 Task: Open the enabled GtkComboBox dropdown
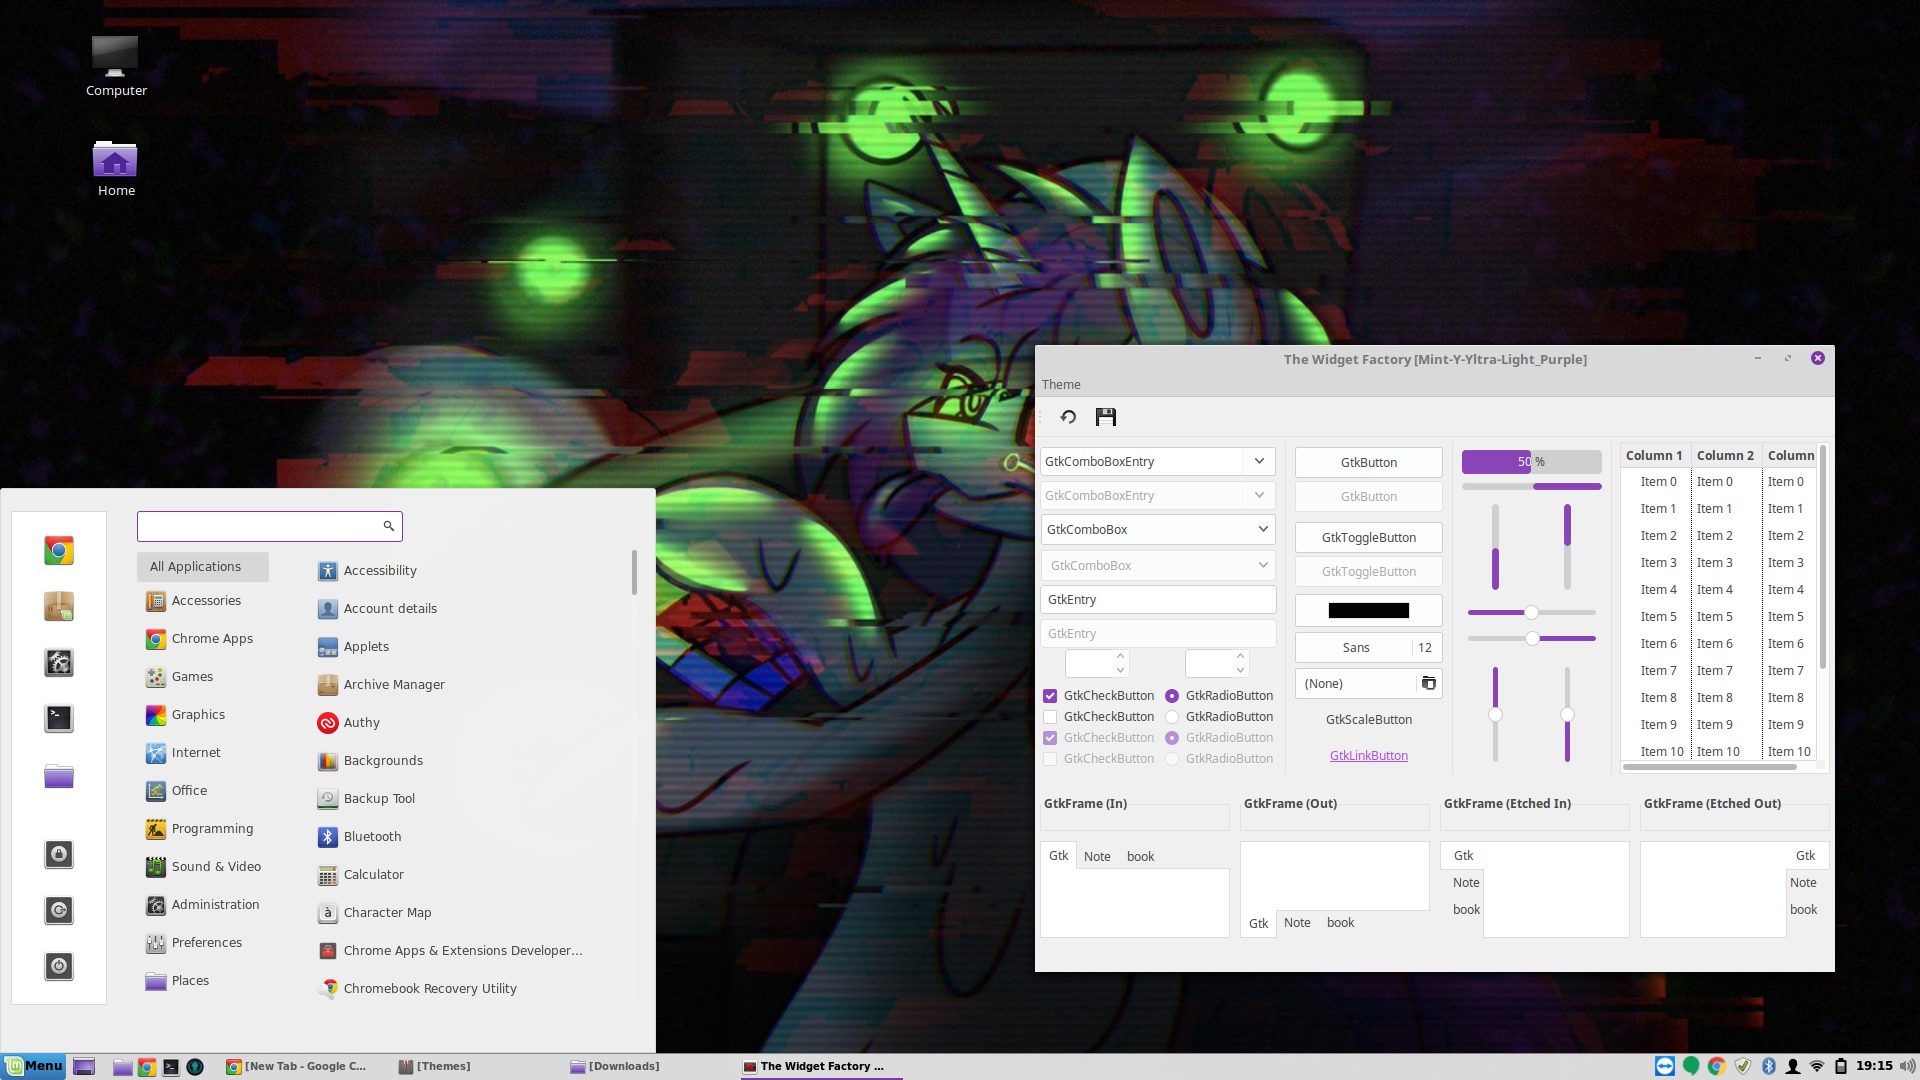click(x=1158, y=529)
